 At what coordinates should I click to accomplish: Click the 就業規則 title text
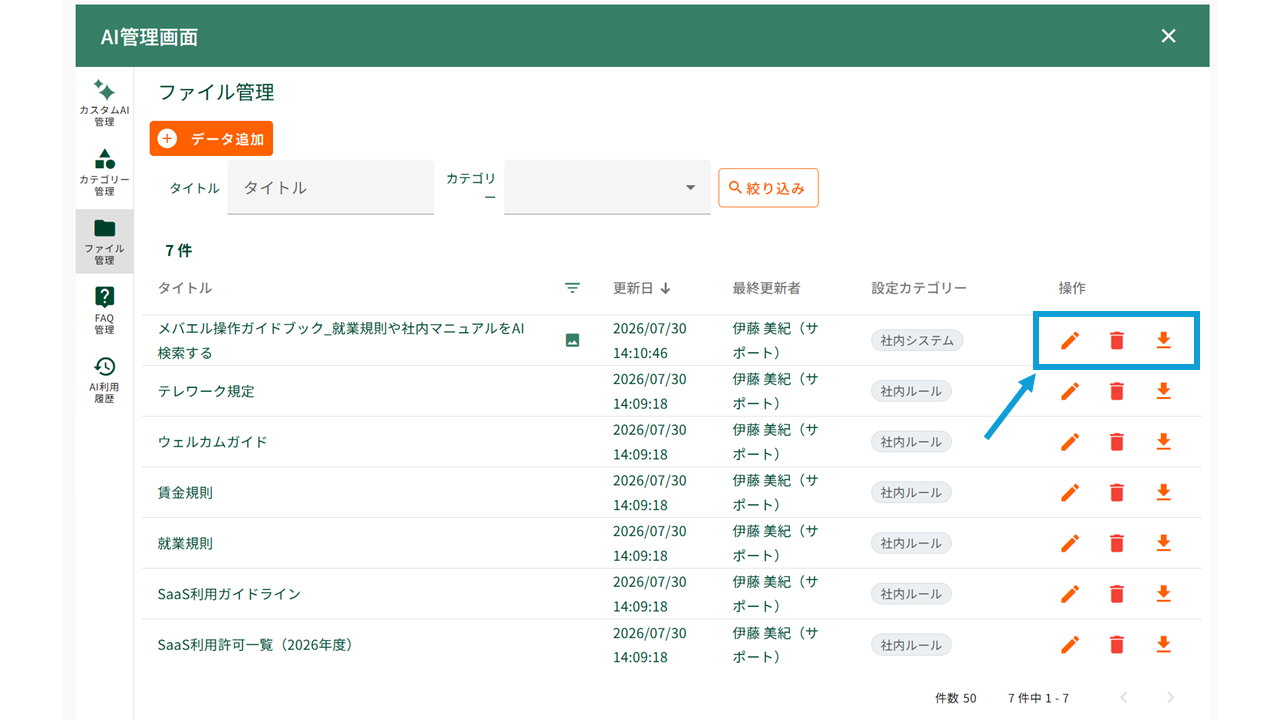coord(185,543)
